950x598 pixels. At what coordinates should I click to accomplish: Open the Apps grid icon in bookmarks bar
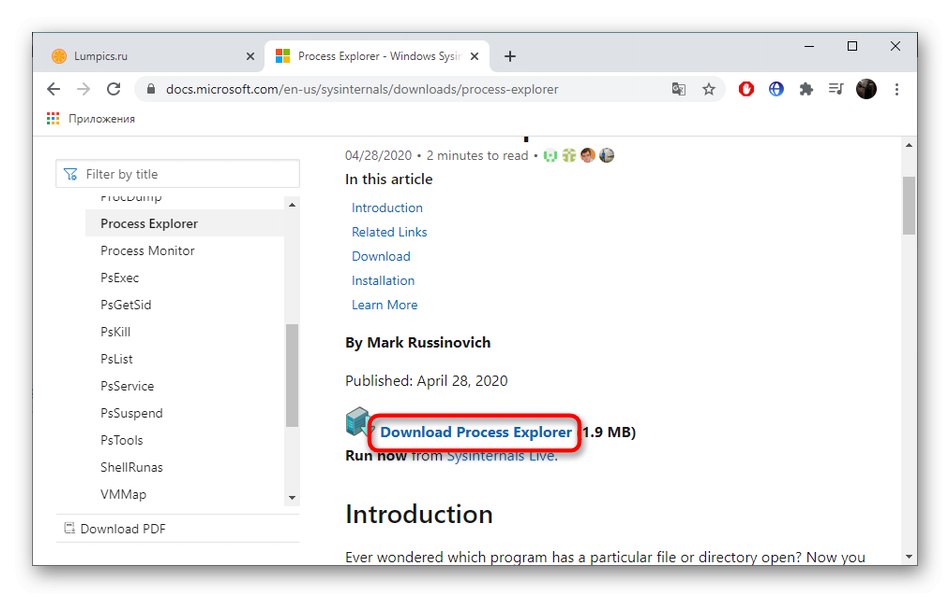click(x=53, y=119)
